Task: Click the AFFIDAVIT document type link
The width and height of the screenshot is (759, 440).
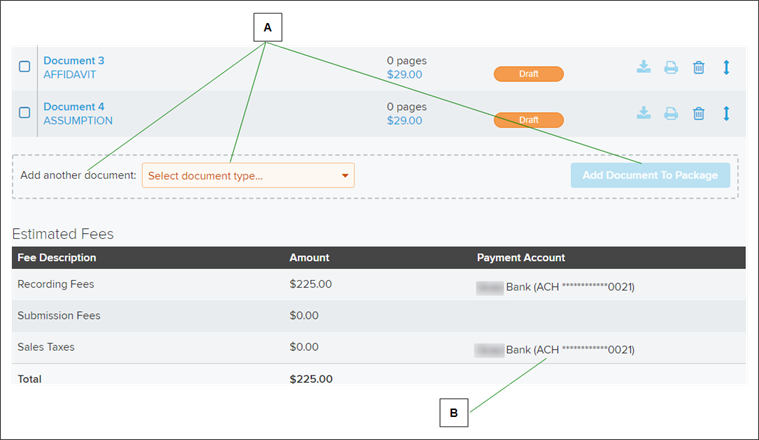Action: point(74,75)
